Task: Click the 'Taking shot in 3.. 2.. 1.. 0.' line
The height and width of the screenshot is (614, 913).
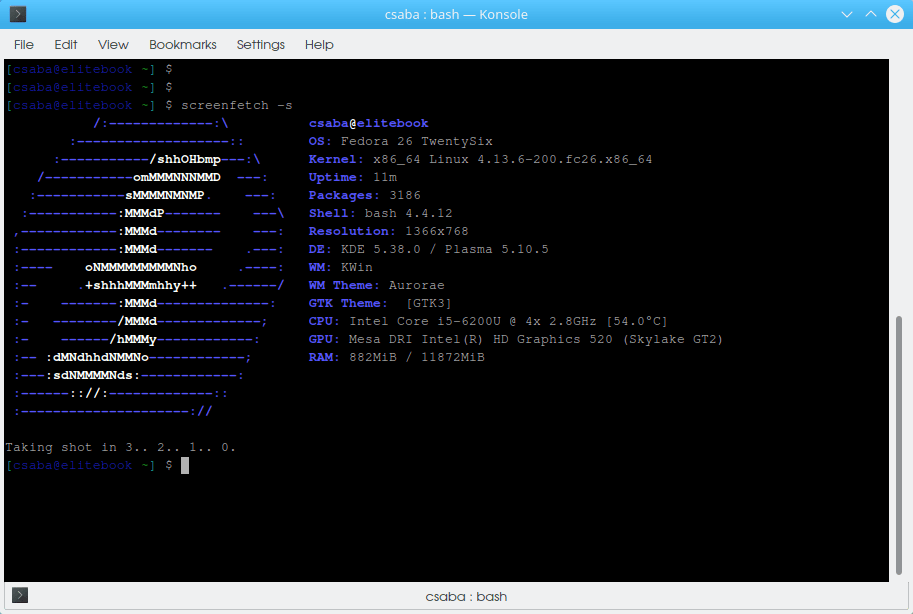Action: (x=121, y=447)
